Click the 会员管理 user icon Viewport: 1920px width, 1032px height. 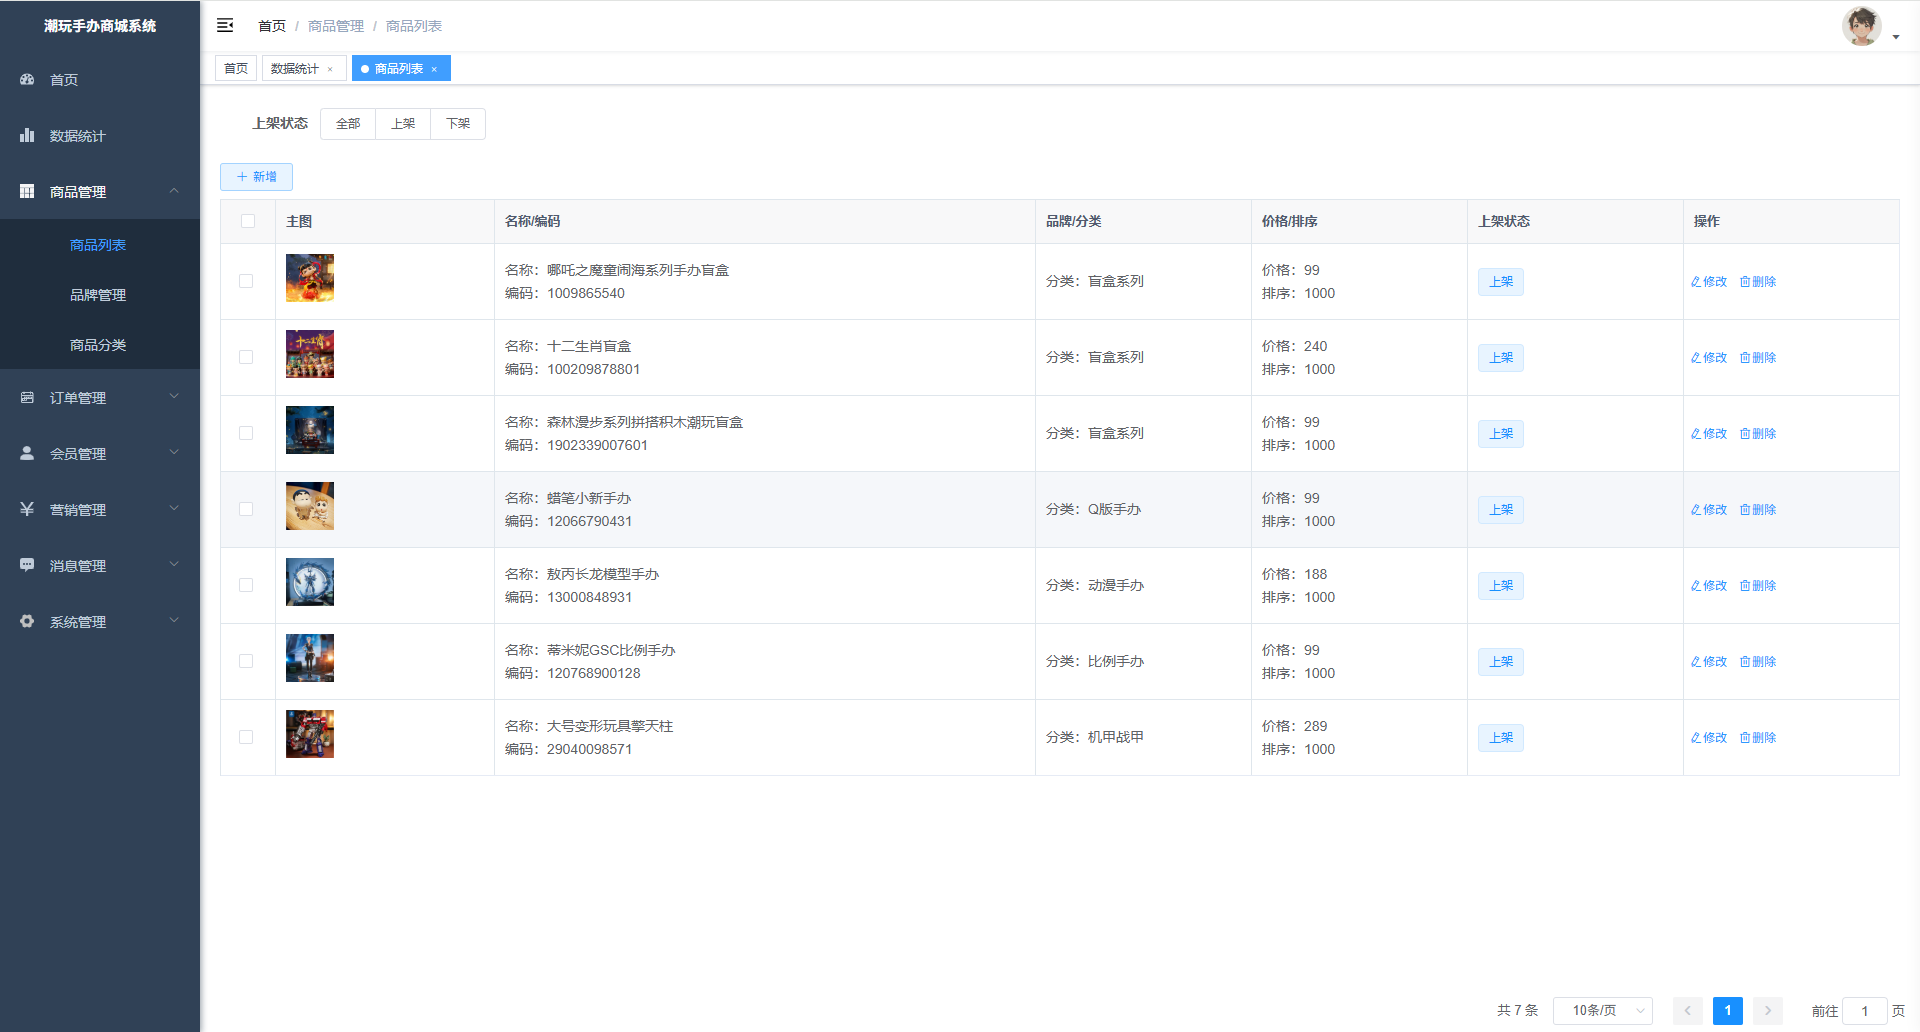click(27, 453)
